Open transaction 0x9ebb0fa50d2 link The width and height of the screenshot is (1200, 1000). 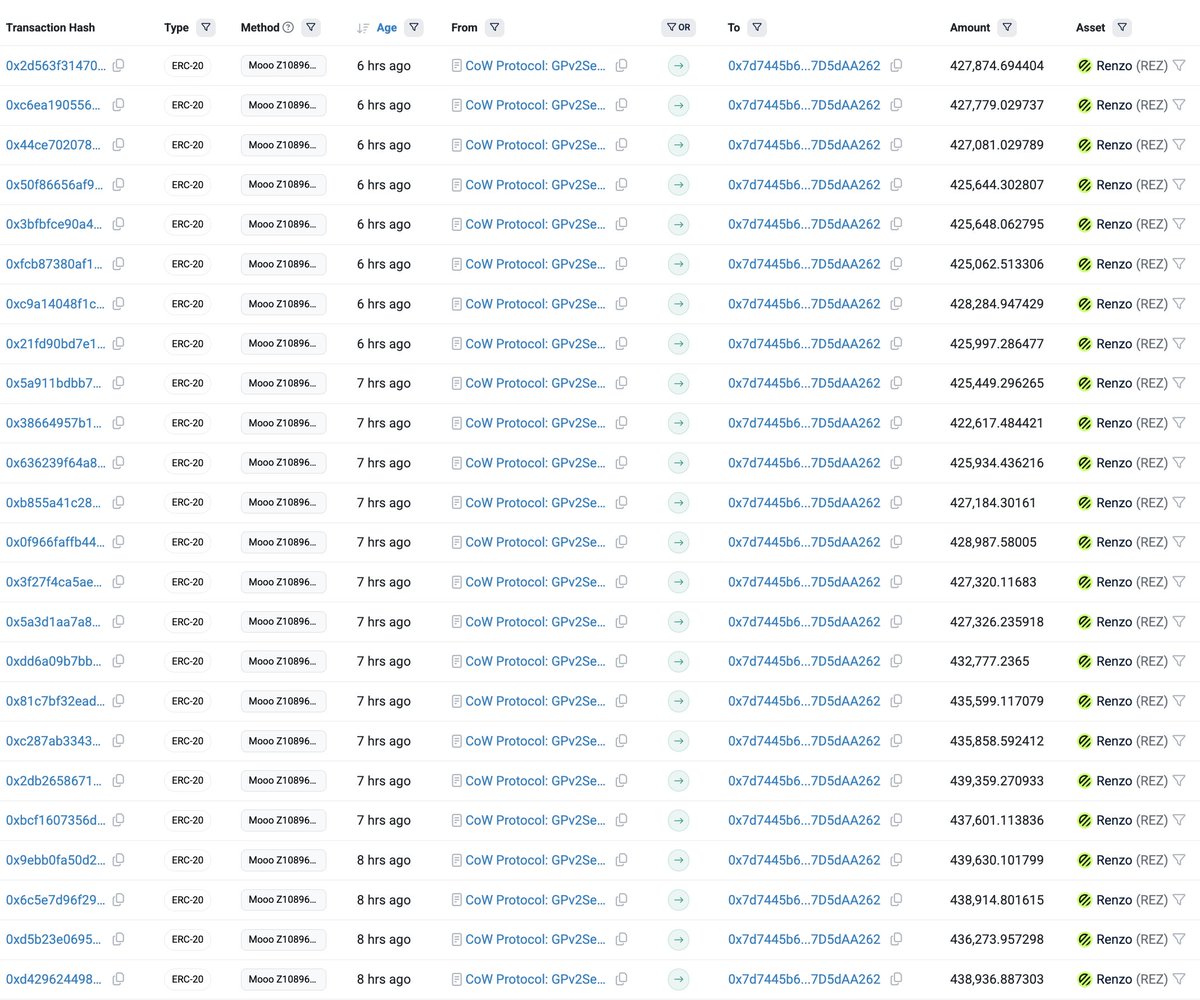pyautogui.click(x=56, y=860)
